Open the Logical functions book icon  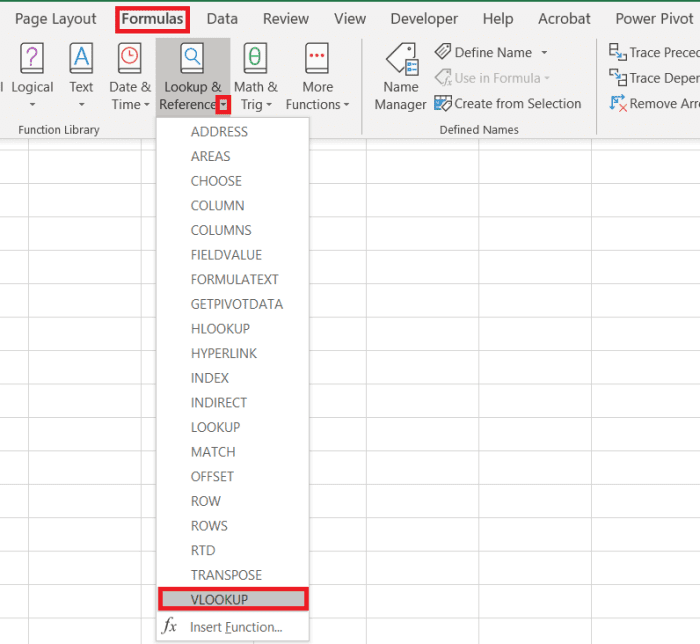pyautogui.click(x=32, y=58)
